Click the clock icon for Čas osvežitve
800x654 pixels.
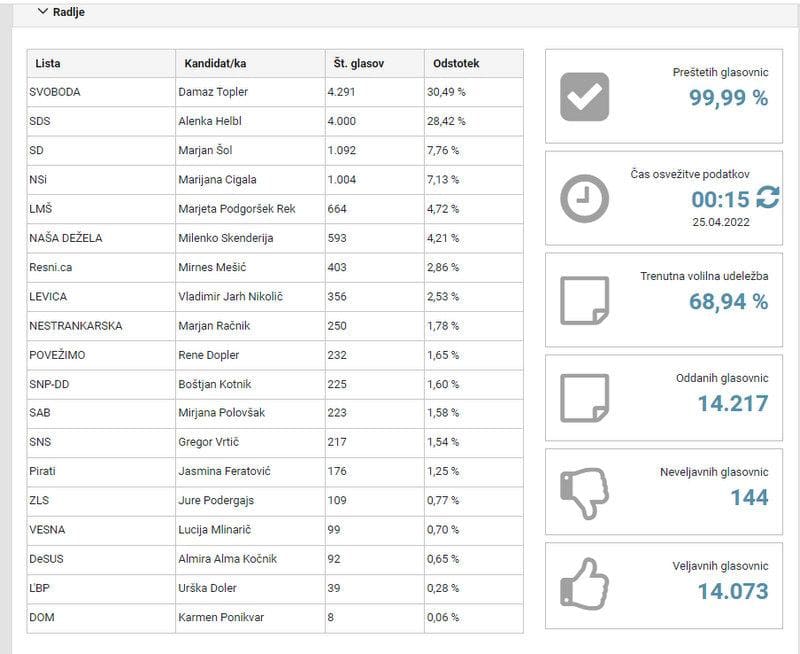tap(584, 198)
